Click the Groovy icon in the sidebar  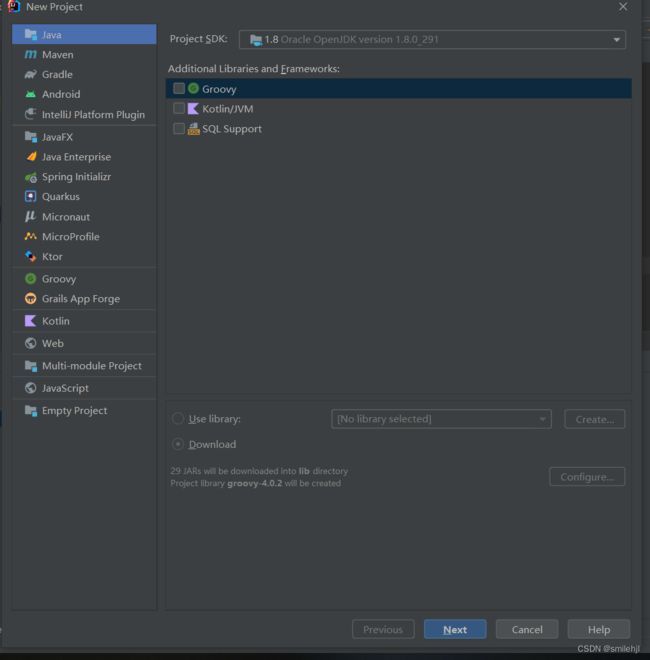pos(31,279)
